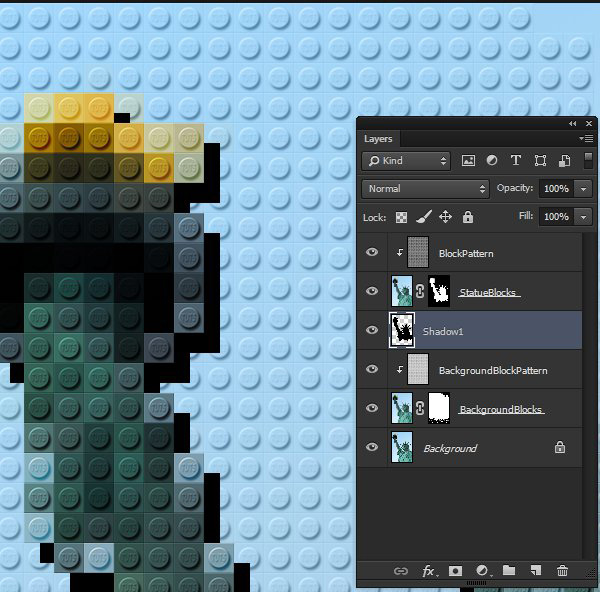Click the Fill label
The height and width of the screenshot is (592, 600).
tap(526, 216)
